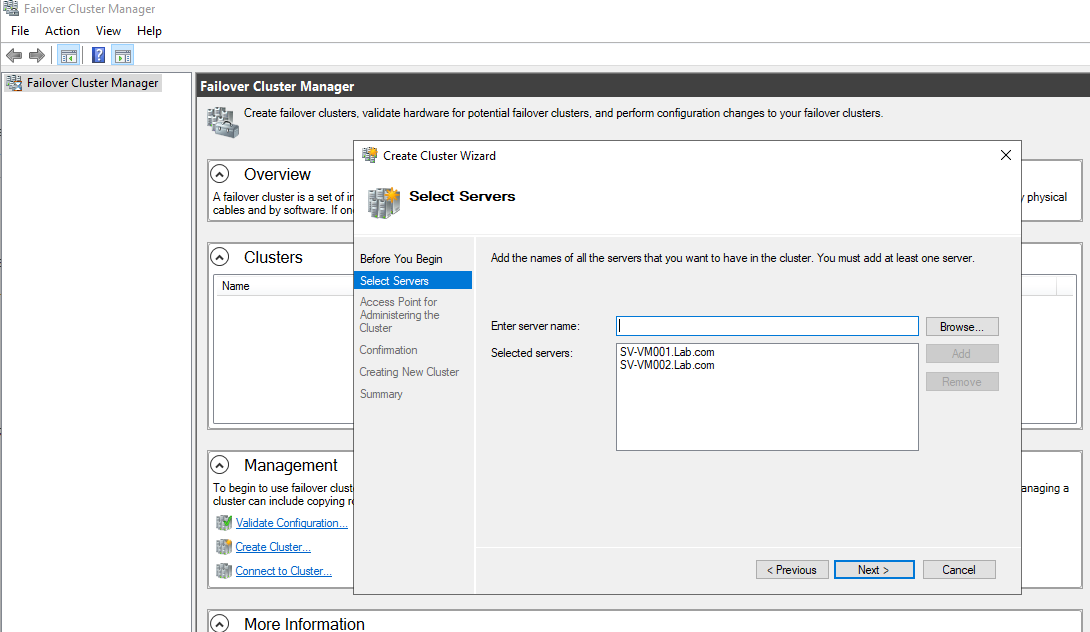Click the Creating New Cluster wizard step
The height and width of the screenshot is (632, 1090).
click(409, 372)
